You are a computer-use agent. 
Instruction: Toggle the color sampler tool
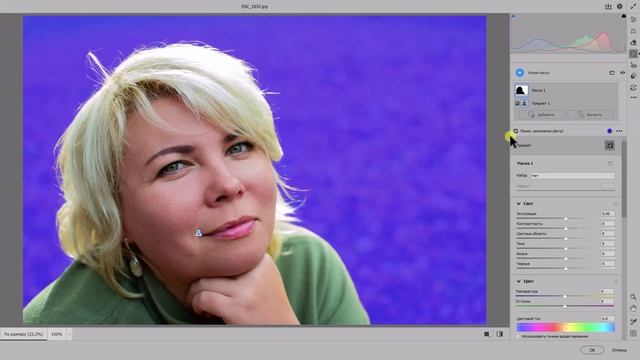633,322
